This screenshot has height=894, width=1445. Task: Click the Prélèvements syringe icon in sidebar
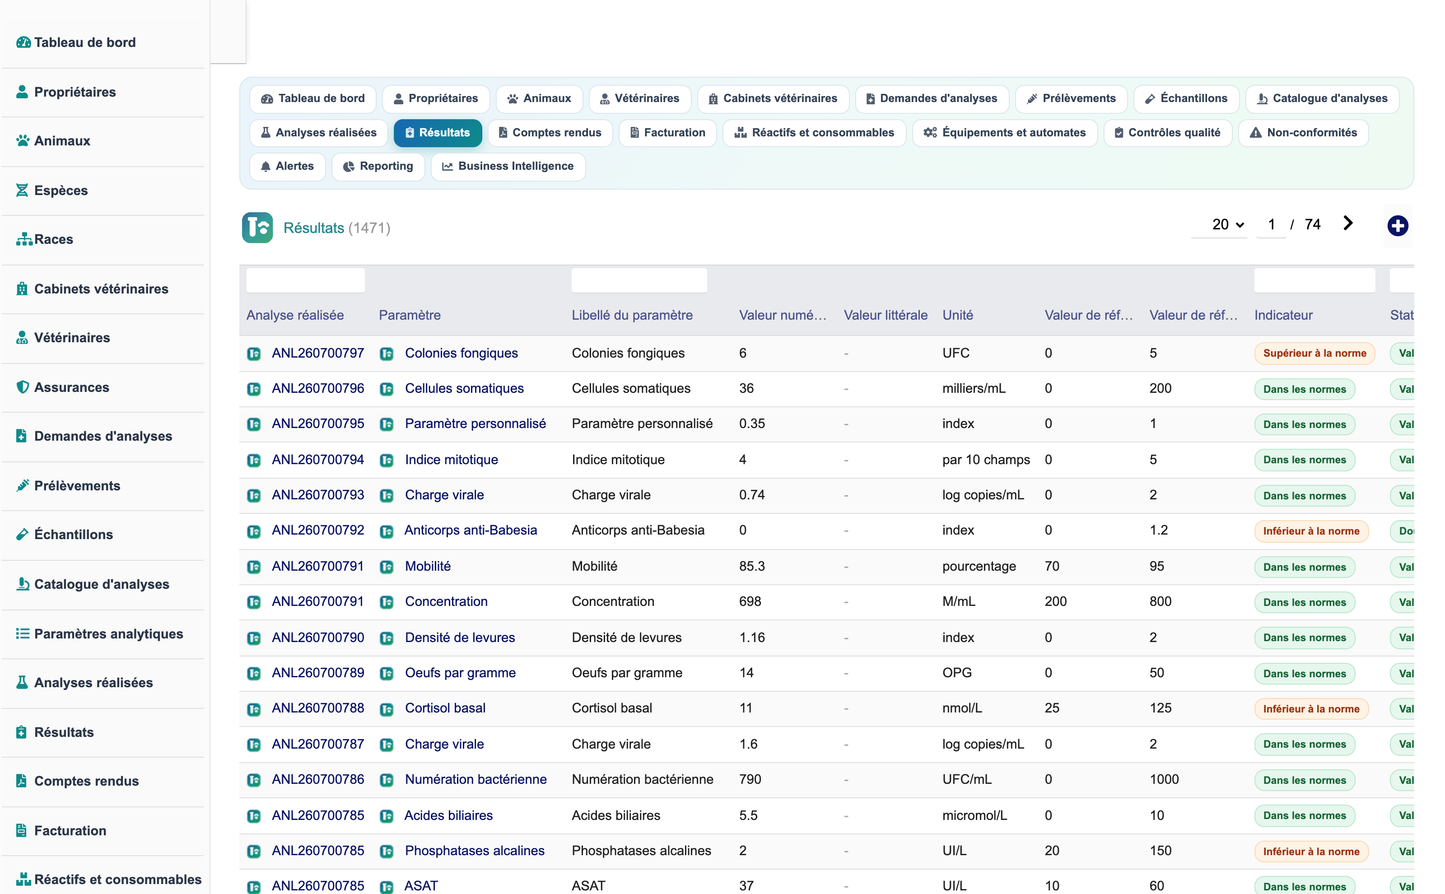(x=22, y=486)
